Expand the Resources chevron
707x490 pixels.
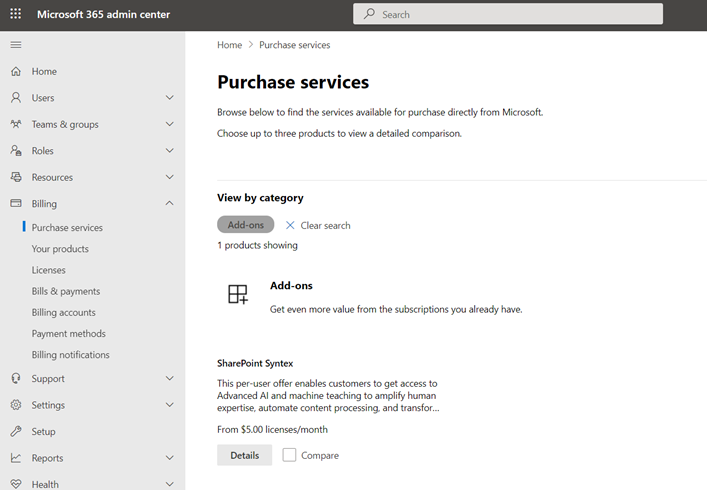point(170,177)
